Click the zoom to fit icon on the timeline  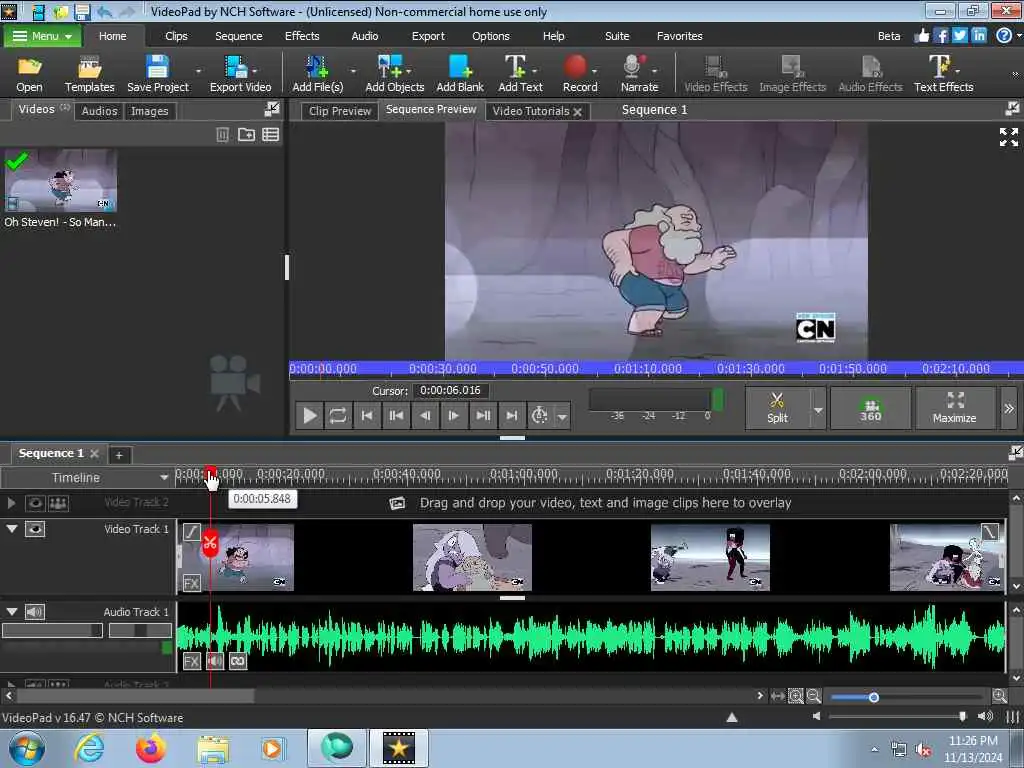[795, 696]
